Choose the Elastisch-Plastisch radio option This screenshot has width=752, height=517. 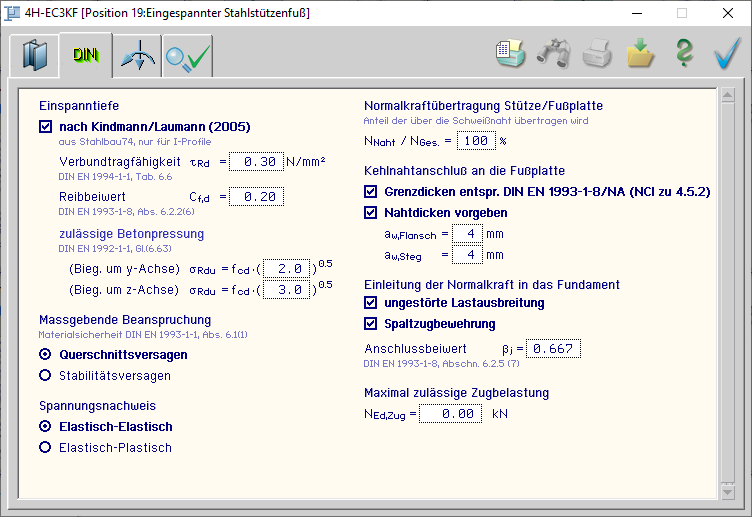45,448
